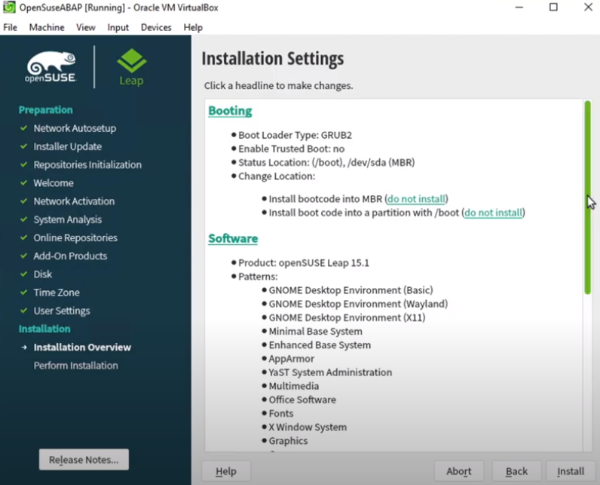This screenshot has width=600, height=485.
Task: Click the Network Autosetup step
Action: [75, 129]
